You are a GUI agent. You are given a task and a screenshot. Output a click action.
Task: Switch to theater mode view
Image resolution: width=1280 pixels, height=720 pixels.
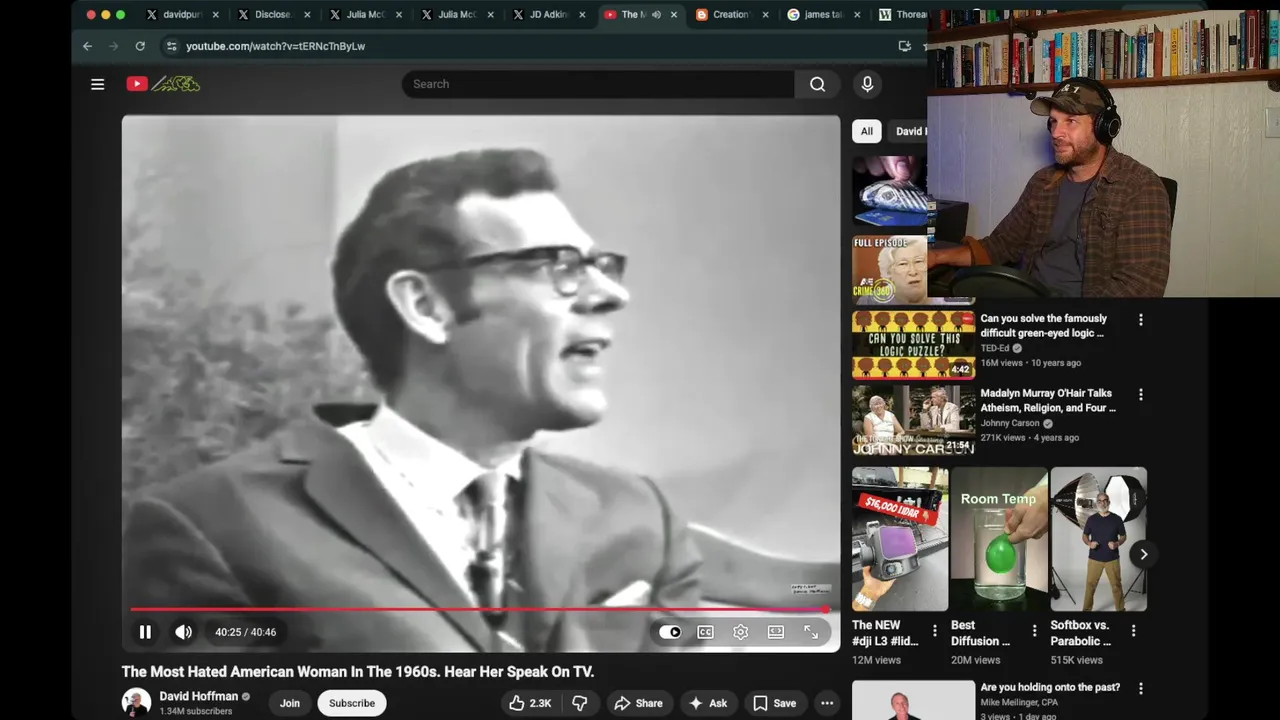pyautogui.click(x=776, y=632)
